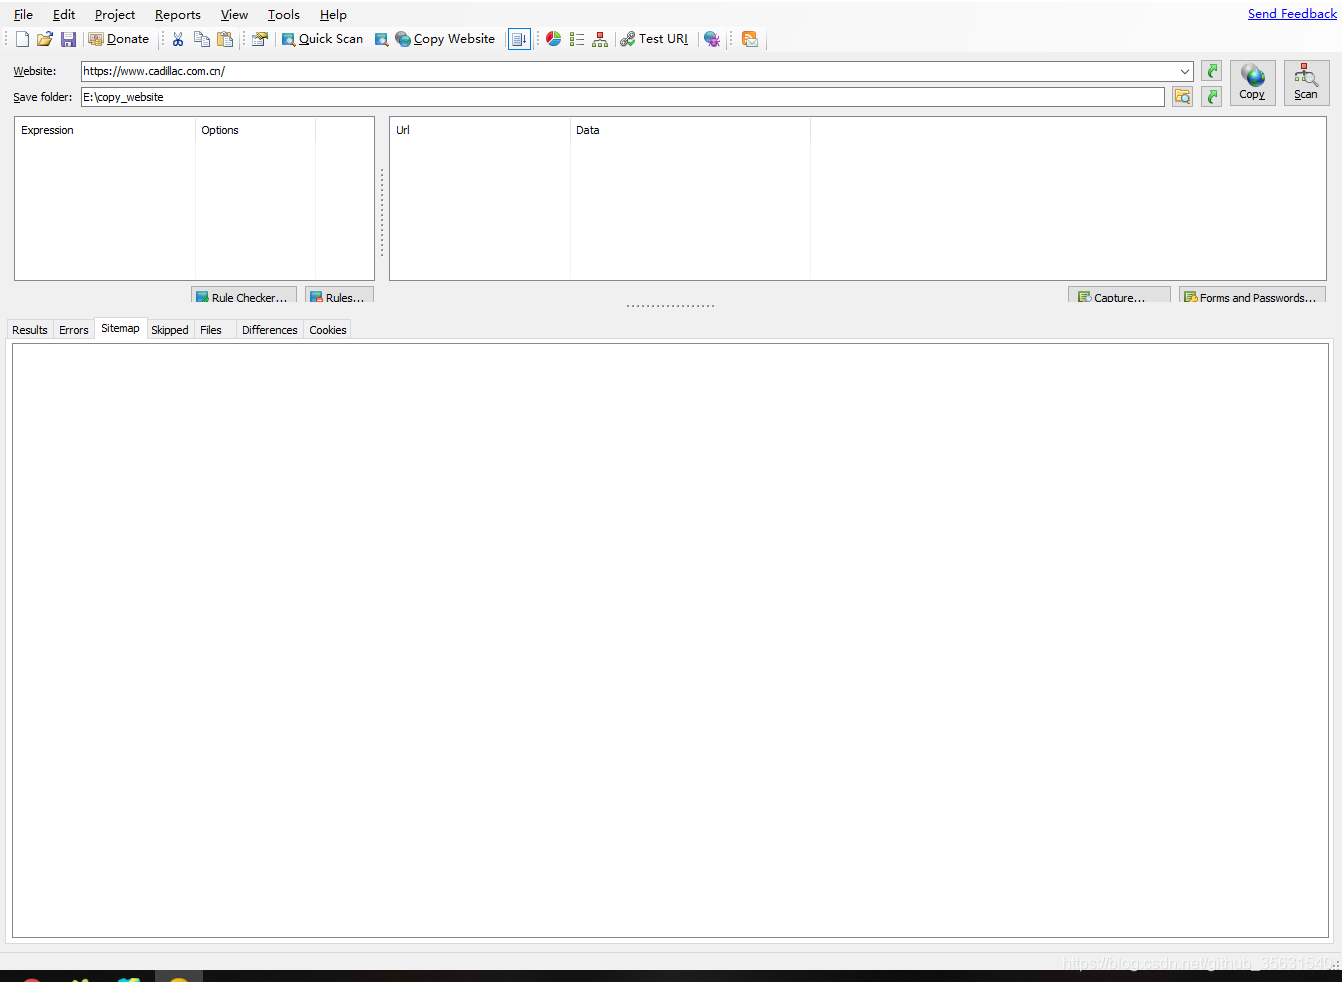Expand the Website URL dropdown arrow
The image size is (1342, 982).
coord(1185,71)
